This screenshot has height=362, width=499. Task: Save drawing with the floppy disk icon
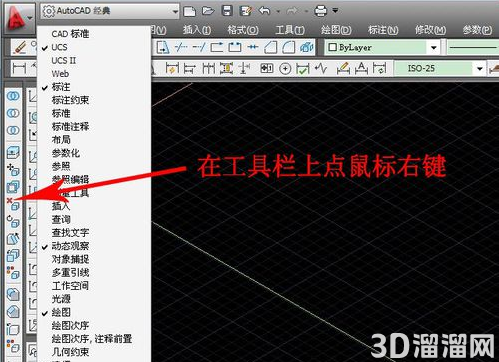click(227, 11)
